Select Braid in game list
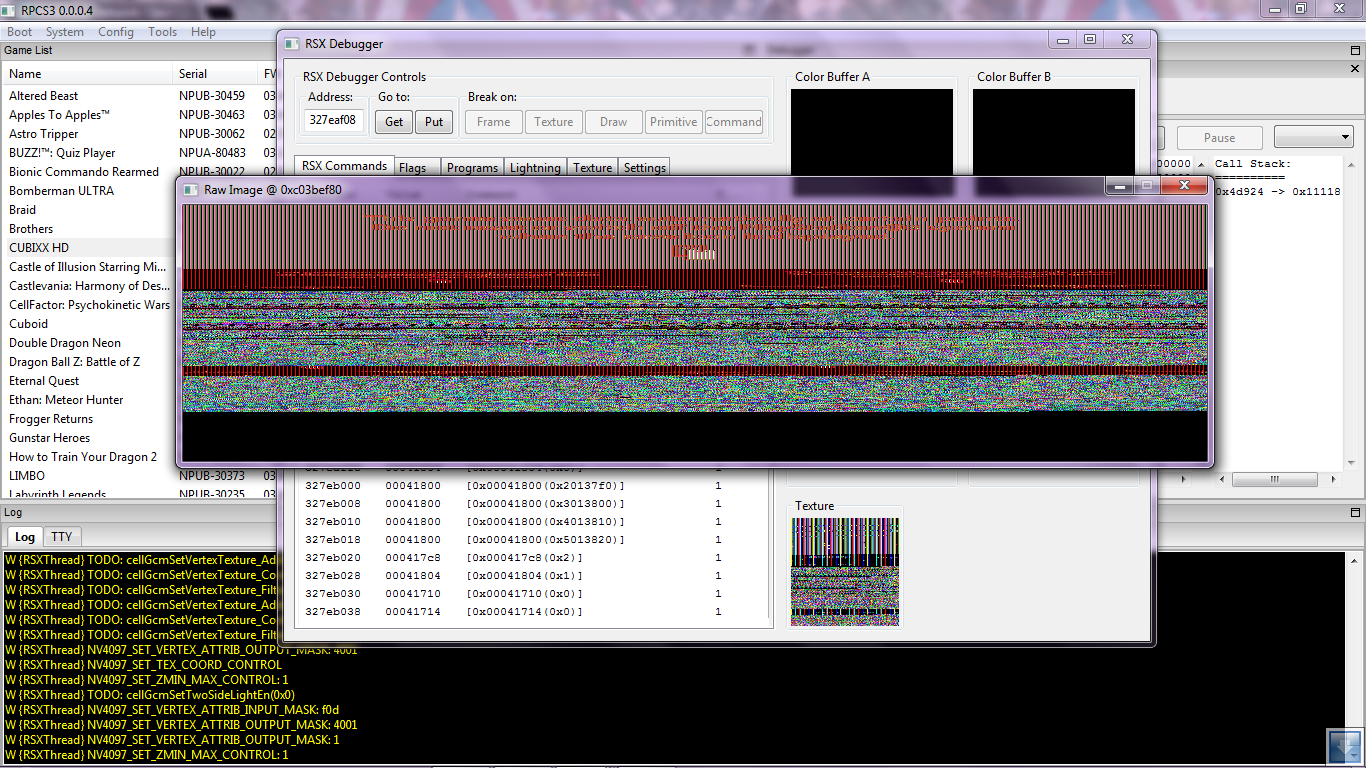 22,210
